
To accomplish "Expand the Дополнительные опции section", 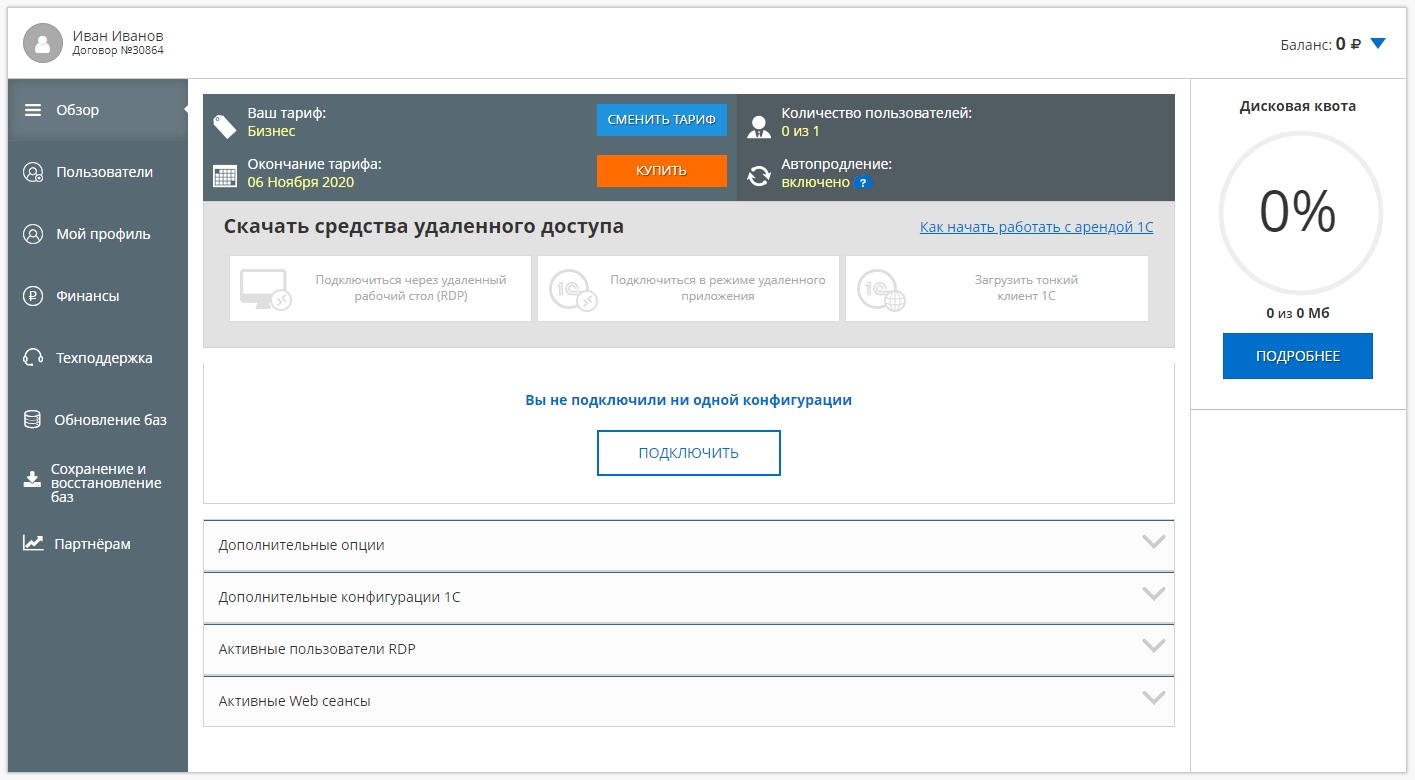I will 1153,542.
